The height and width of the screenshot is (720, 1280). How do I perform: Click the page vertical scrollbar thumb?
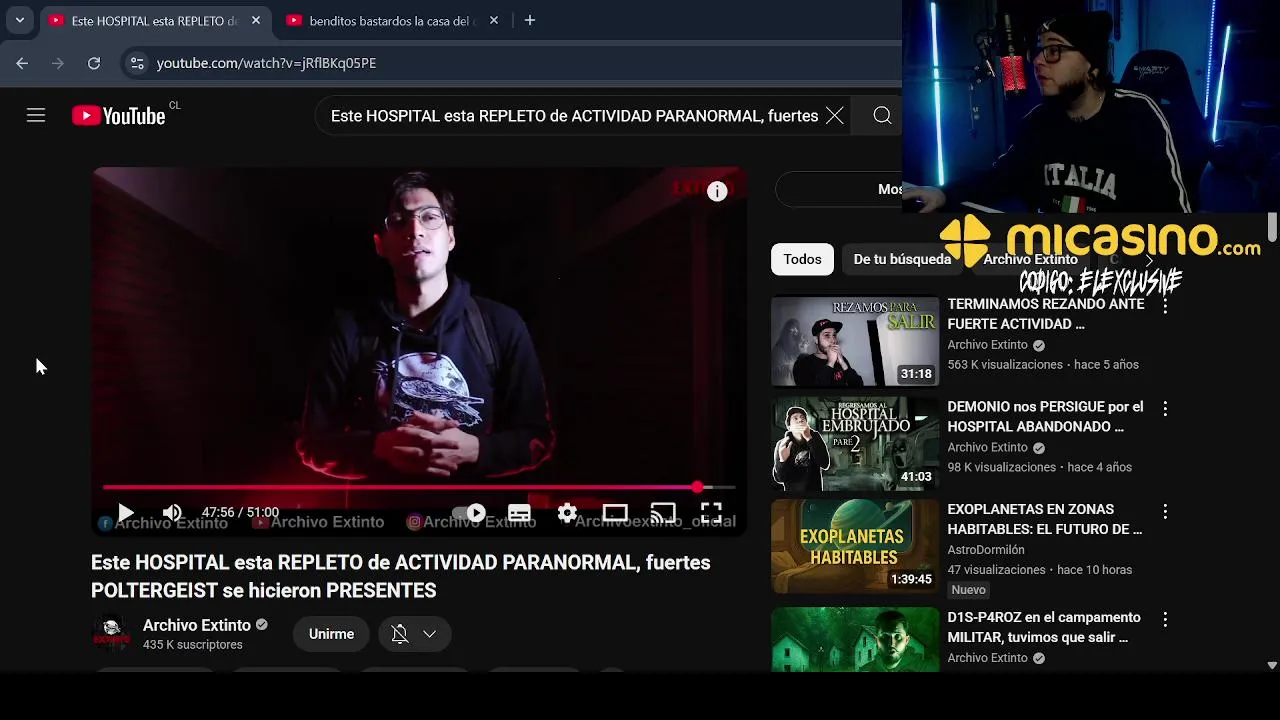(x=1272, y=227)
